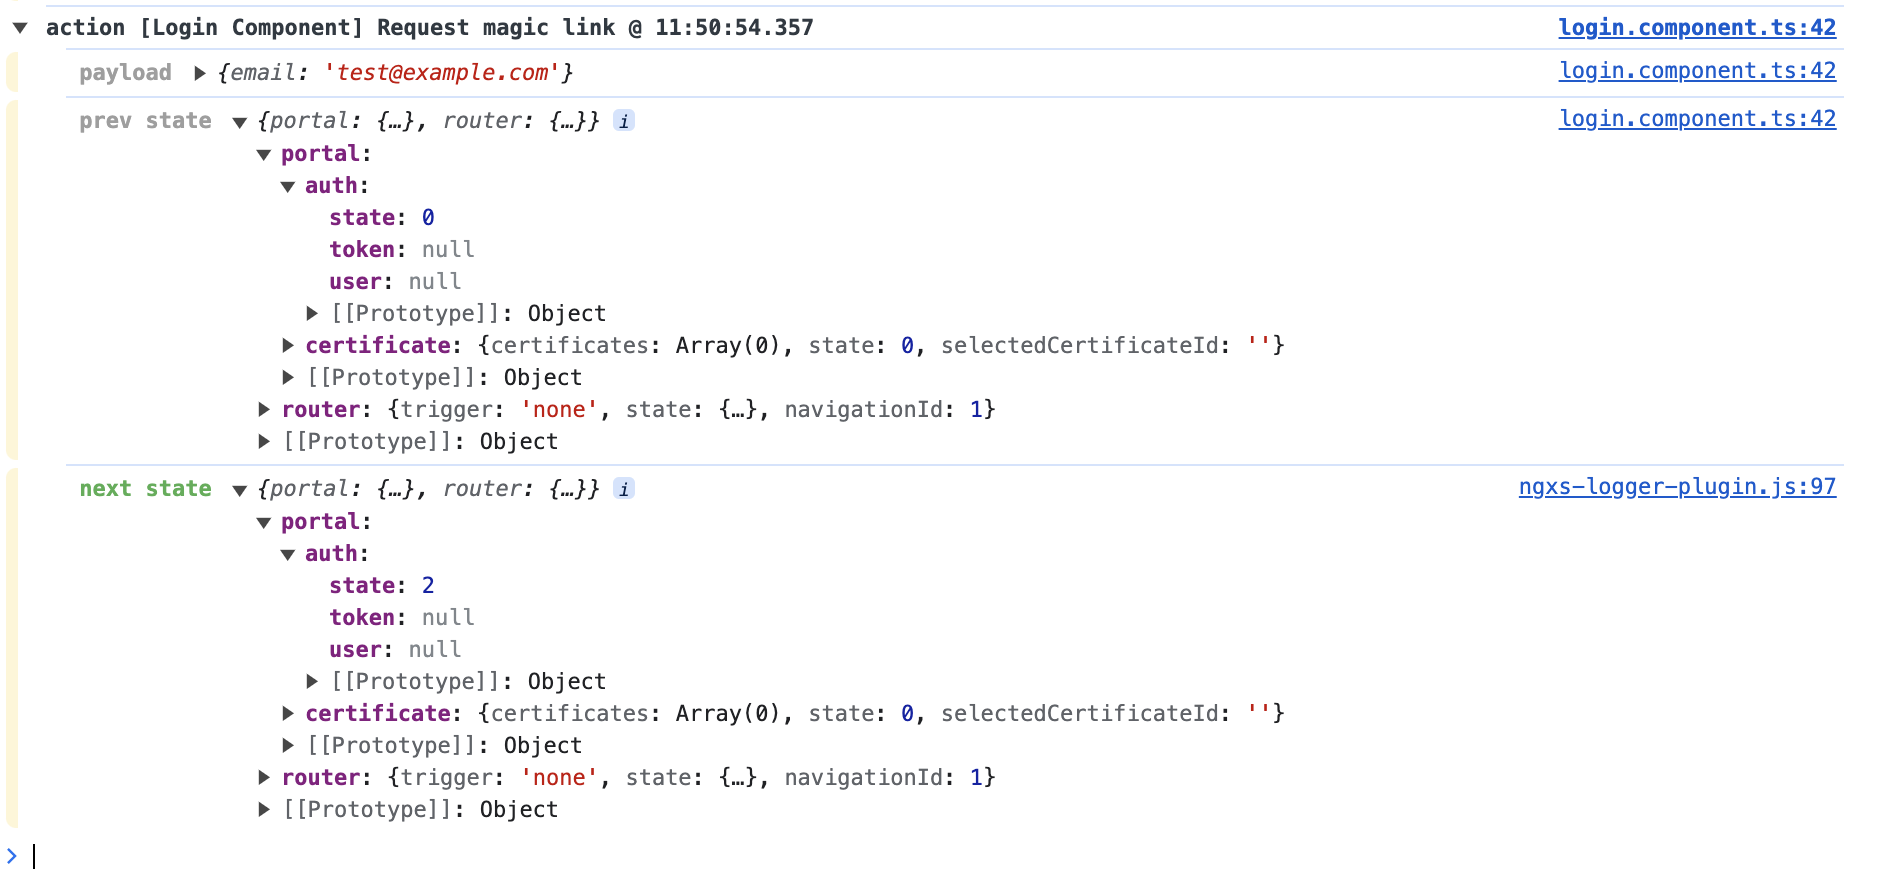Screen dimensions: 1886x880
Task: Collapse the portal node under prev state
Action: coord(264,154)
